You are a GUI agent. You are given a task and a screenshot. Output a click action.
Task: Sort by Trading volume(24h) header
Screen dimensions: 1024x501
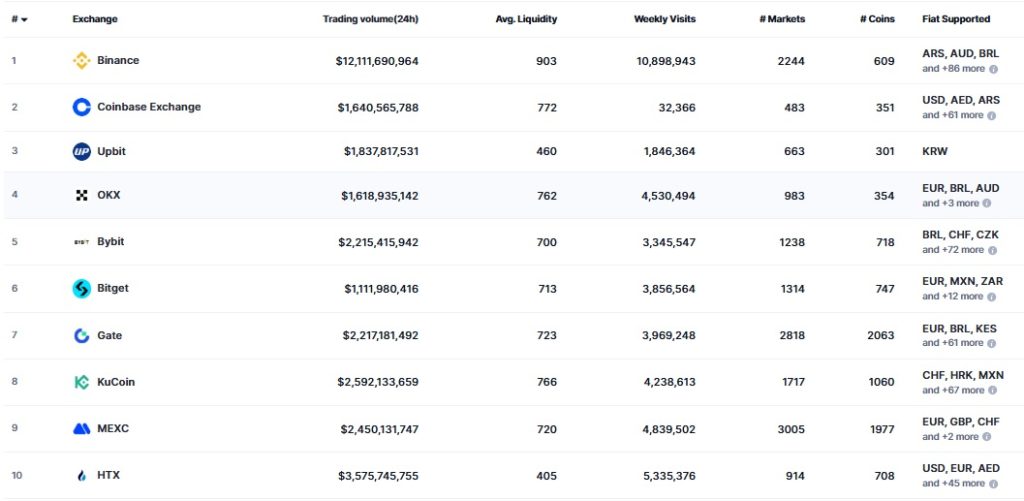pos(370,19)
